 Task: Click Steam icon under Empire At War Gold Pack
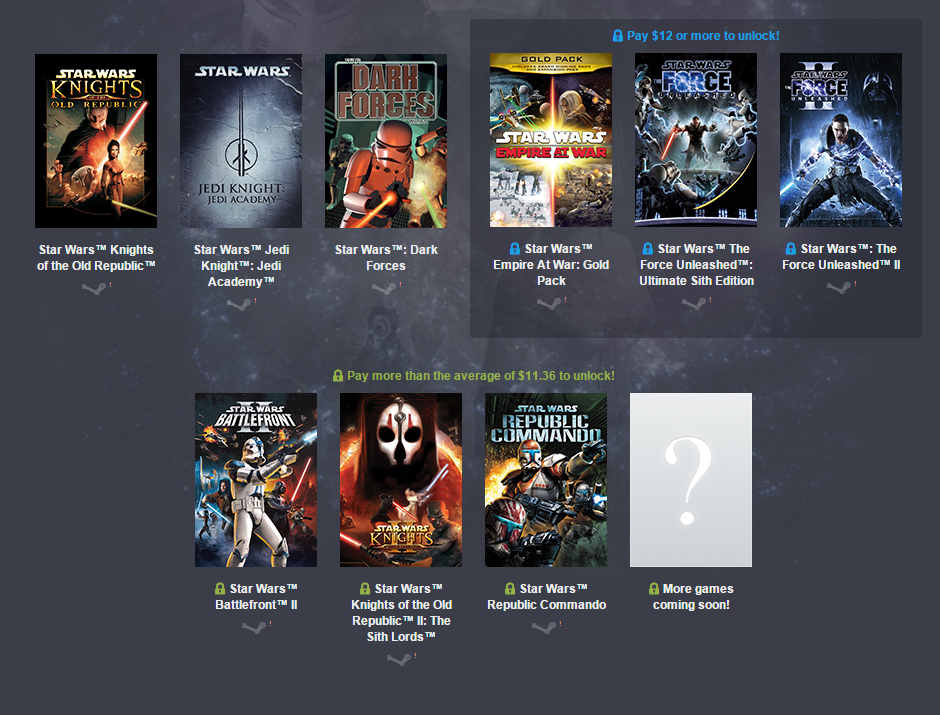(549, 304)
